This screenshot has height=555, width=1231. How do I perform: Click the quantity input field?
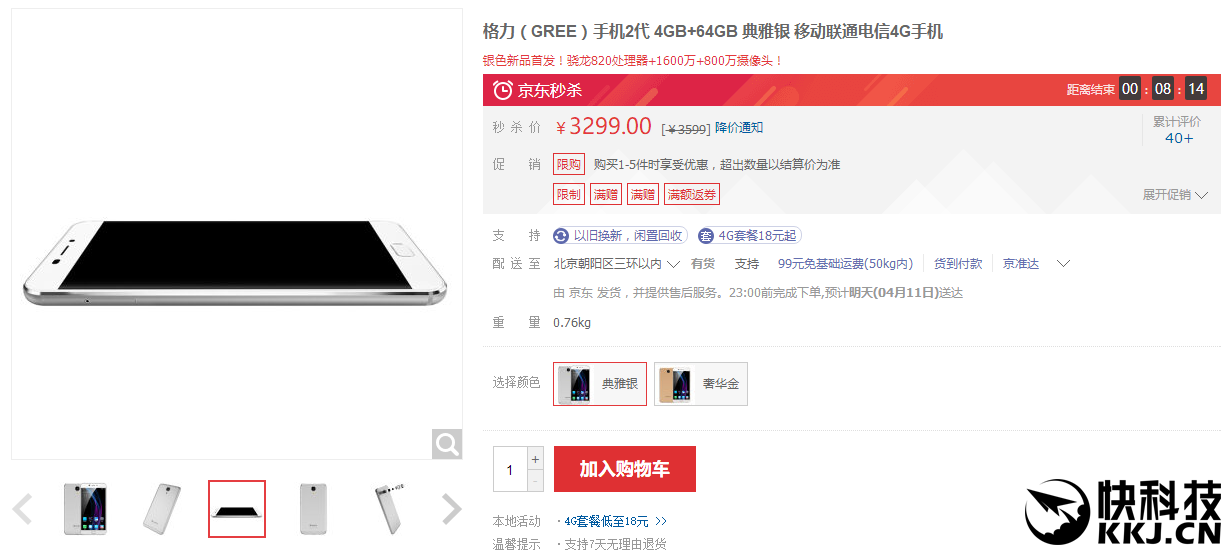tap(510, 470)
